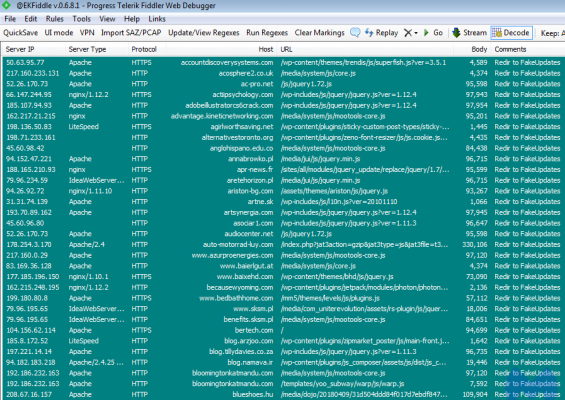The width and height of the screenshot is (565, 400).
Task: Click Run Regexes toolbar button
Action: tap(267, 33)
